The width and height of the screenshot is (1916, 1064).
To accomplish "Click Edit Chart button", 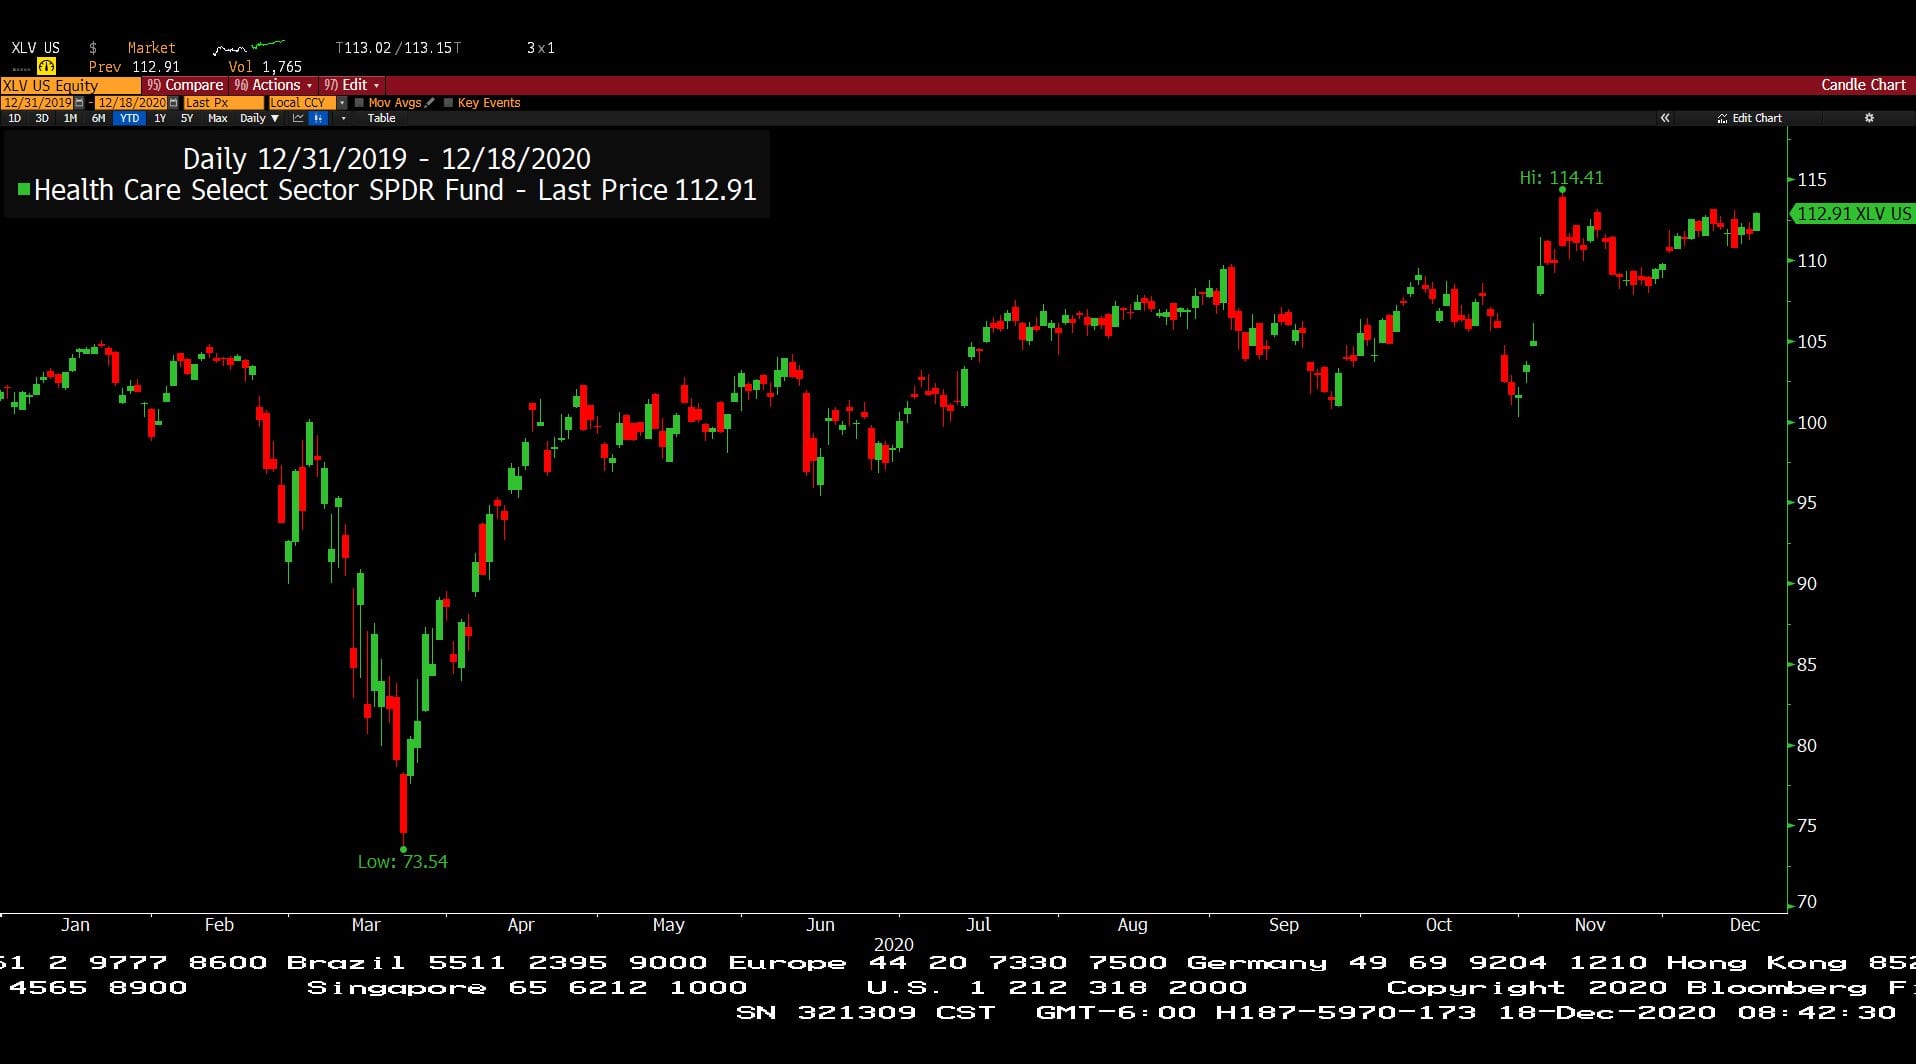I will [1750, 118].
